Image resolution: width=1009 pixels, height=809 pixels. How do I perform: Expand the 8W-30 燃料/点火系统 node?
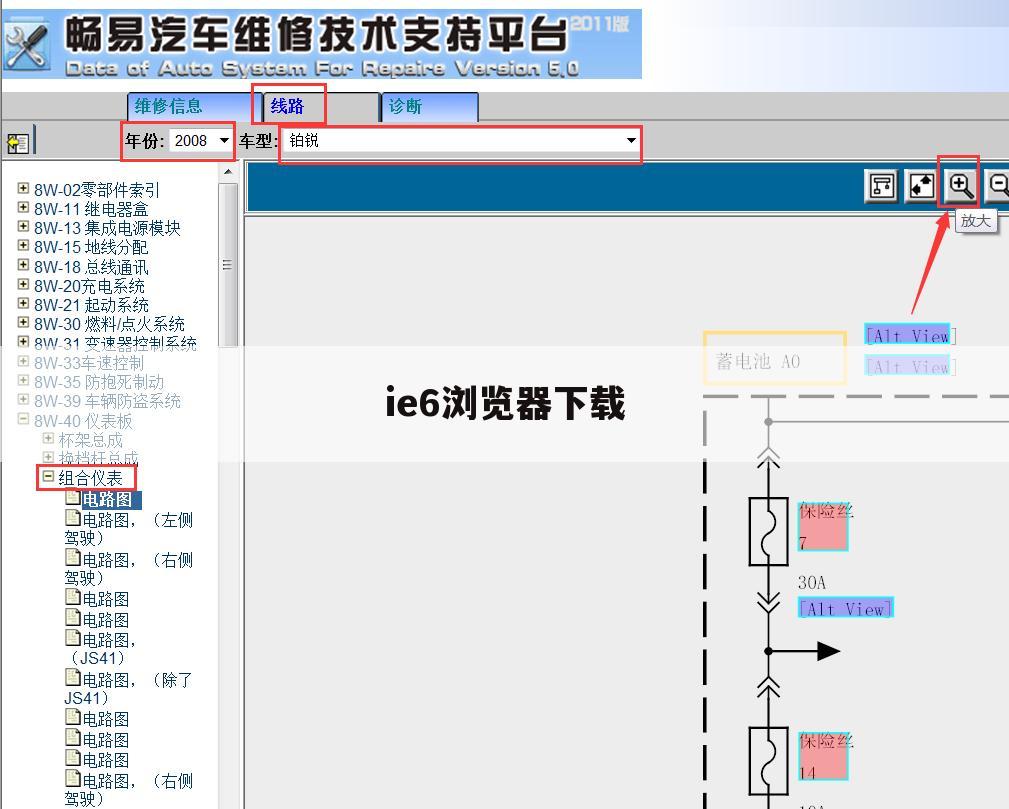point(23,322)
